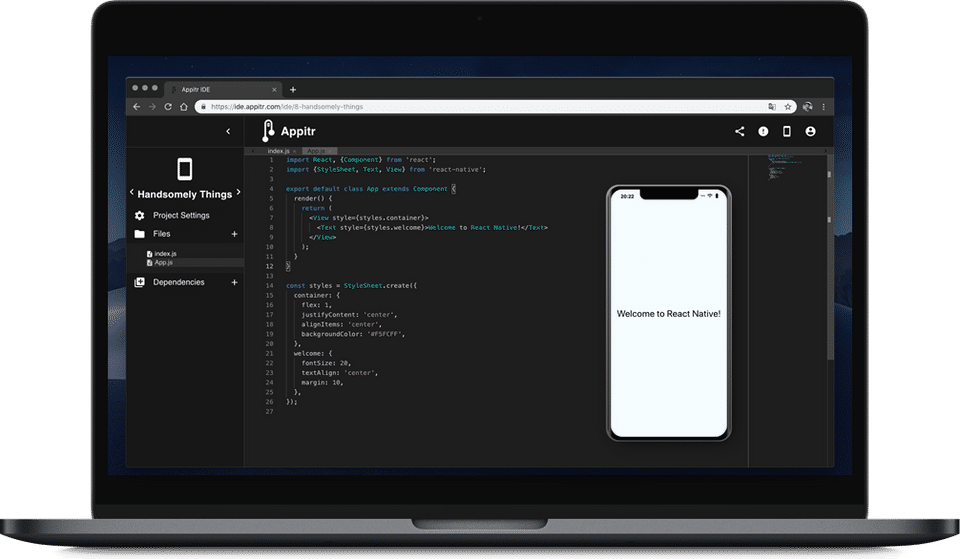Click the Dependencies package icon
Viewport: 960px width, 559px height.
click(140, 282)
